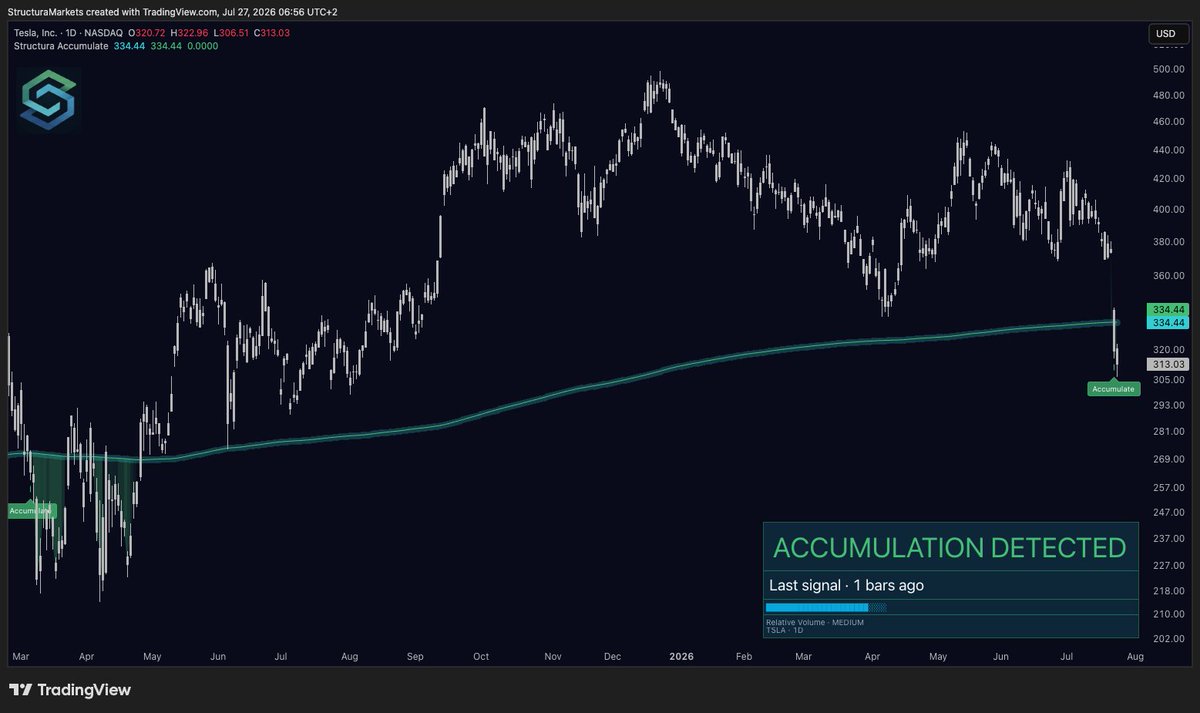Viewport: 1200px width, 713px height.
Task: Click the TradingView logo
Action: 70,690
